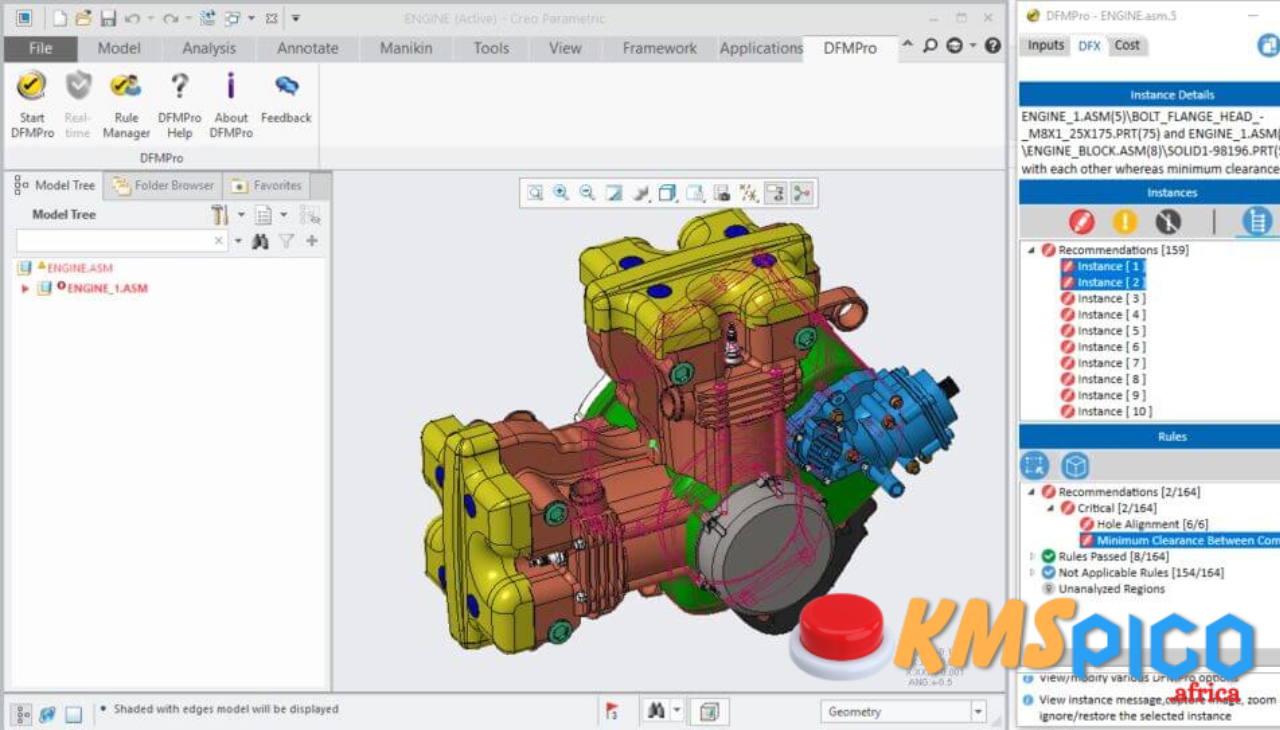This screenshot has width=1280, height=730.
Task: Show warning instances yellow filter icon
Action: 1125,221
